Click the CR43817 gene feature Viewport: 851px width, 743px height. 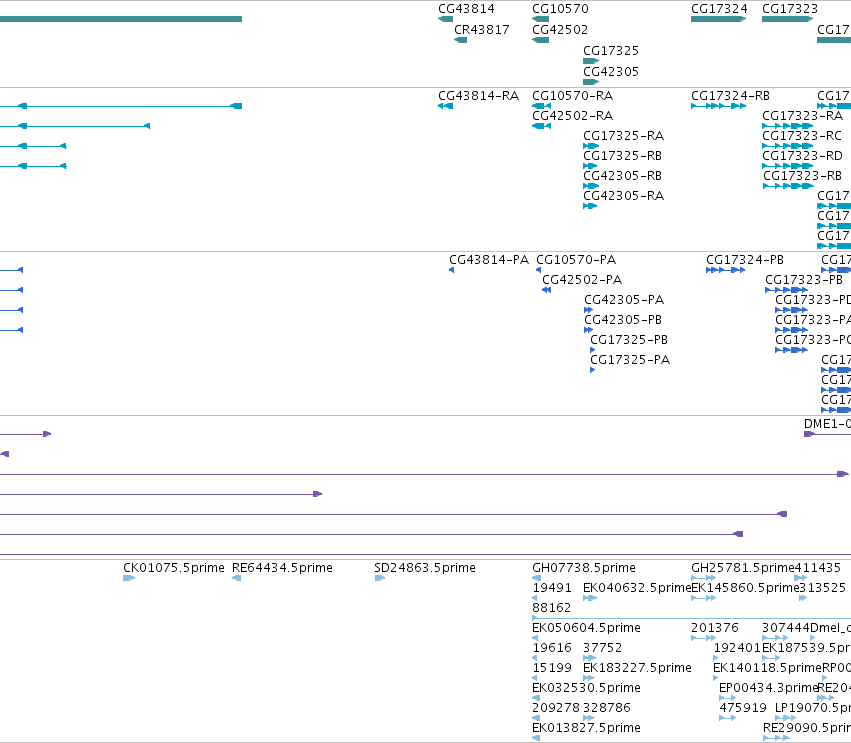pyautogui.click(x=460, y=40)
